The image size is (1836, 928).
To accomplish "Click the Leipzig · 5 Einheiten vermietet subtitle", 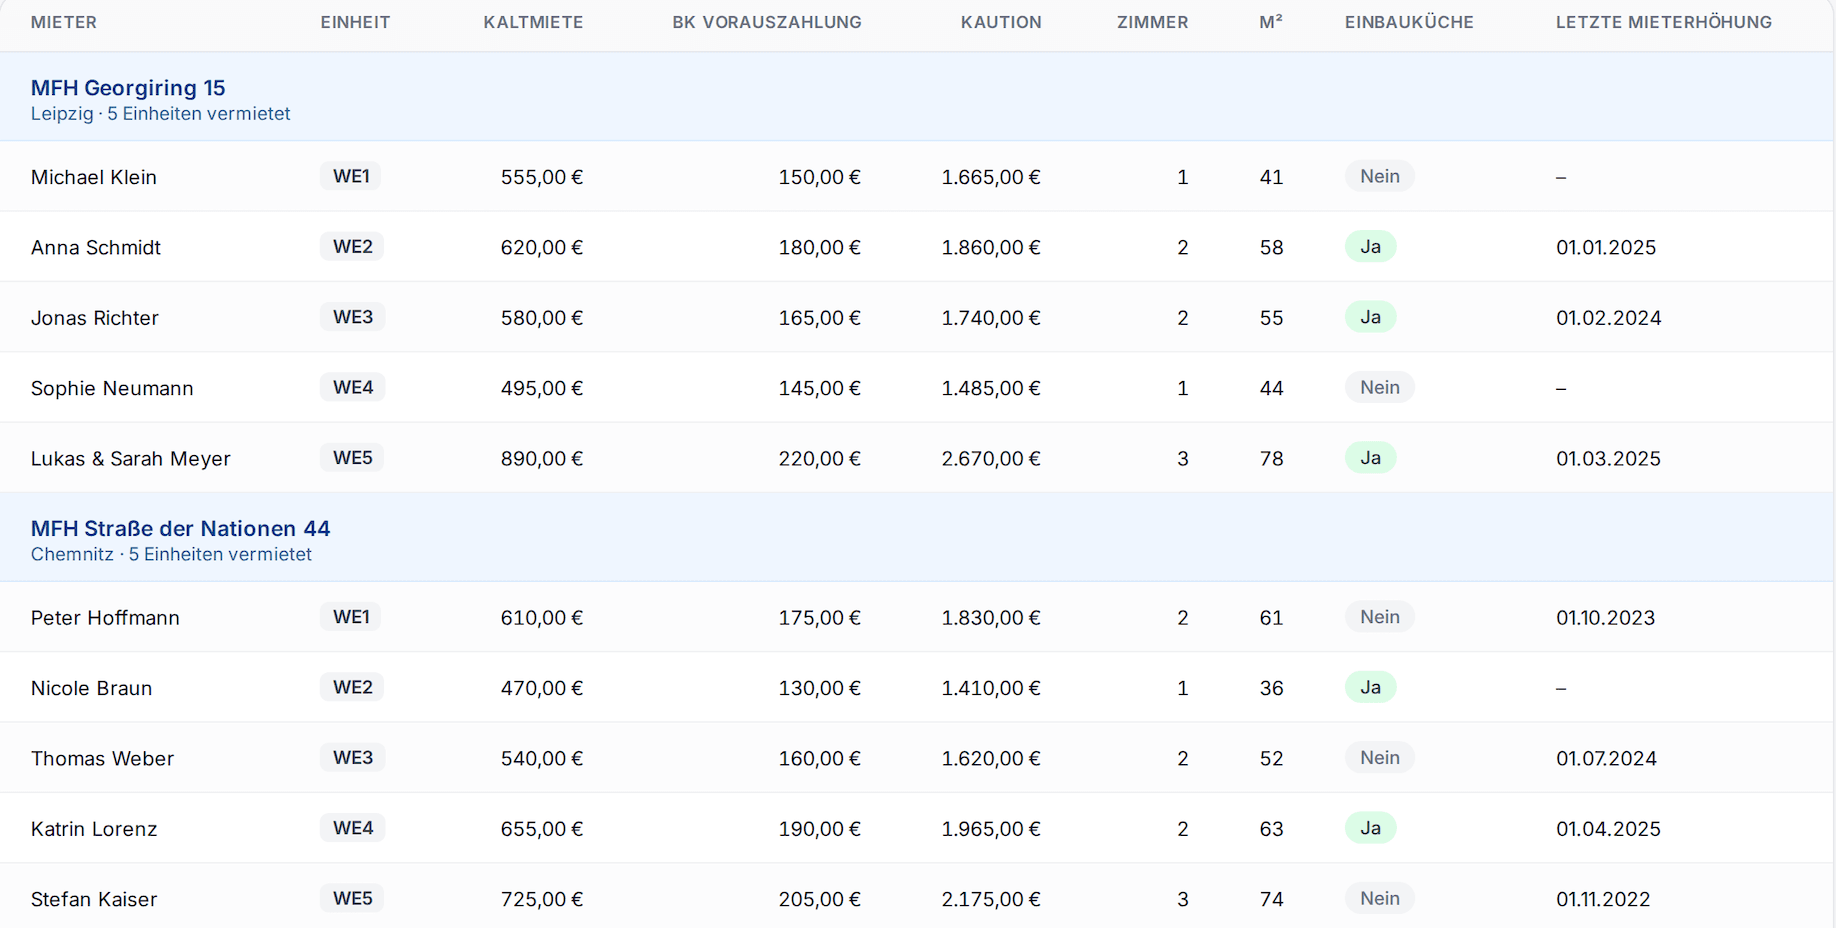I will 161,114.
